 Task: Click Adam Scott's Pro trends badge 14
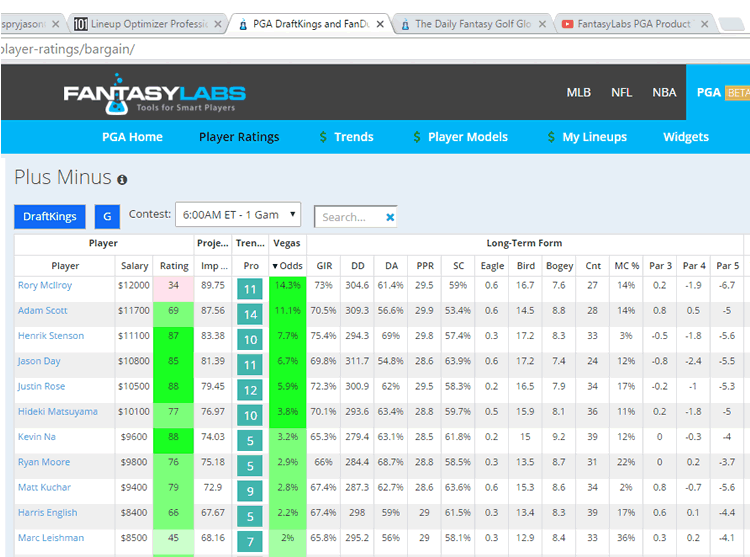pos(250,314)
